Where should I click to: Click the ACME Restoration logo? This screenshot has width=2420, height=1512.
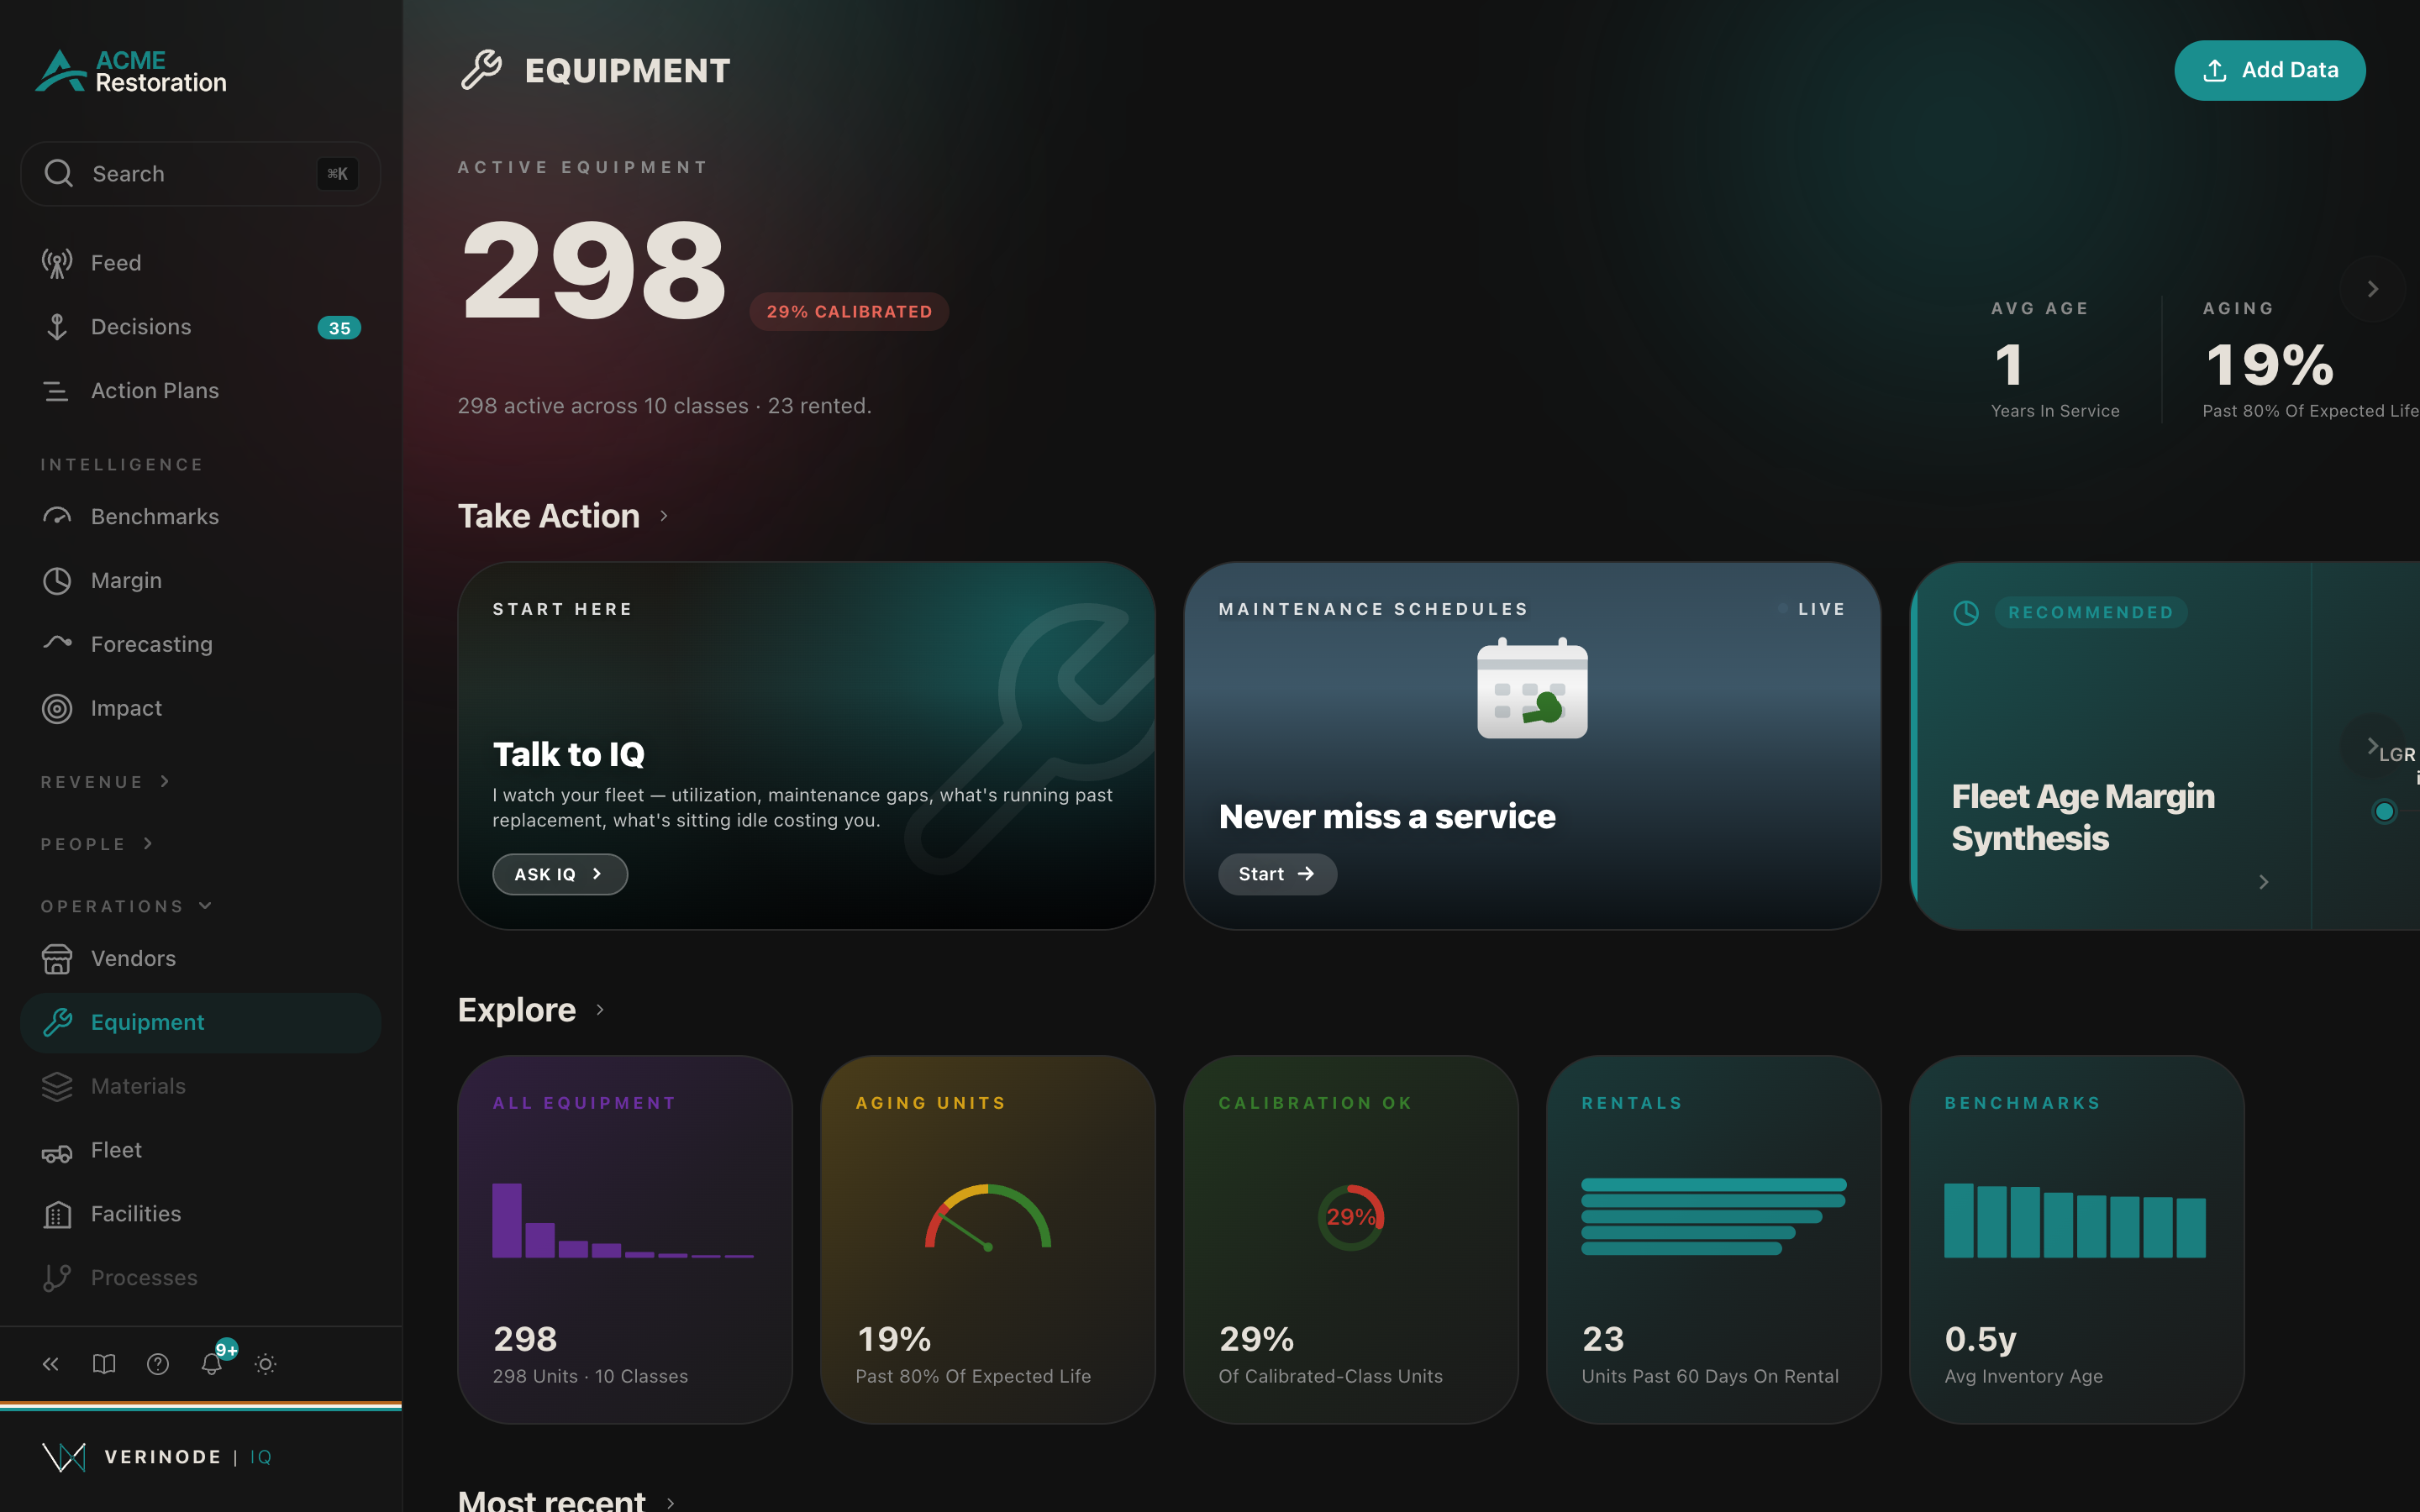pyautogui.click(x=131, y=71)
